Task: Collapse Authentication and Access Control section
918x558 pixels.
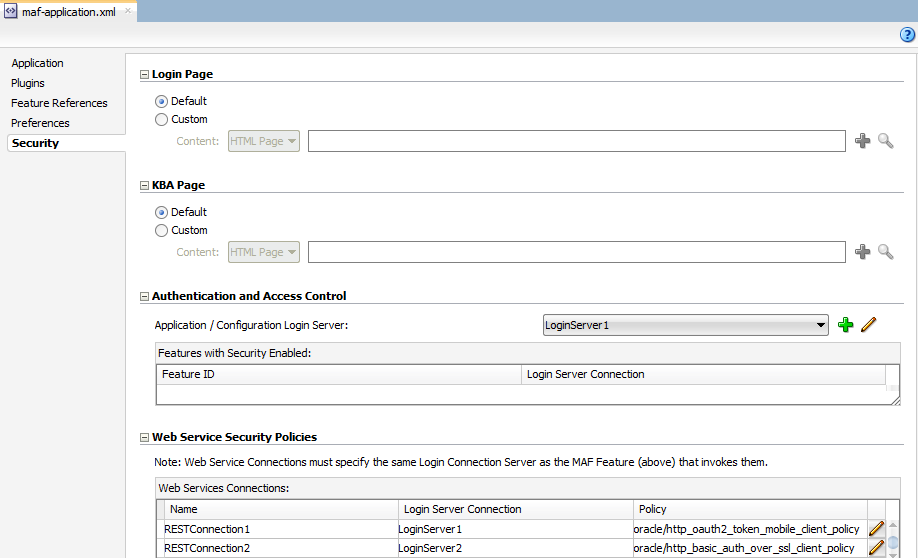Action: tap(144, 296)
